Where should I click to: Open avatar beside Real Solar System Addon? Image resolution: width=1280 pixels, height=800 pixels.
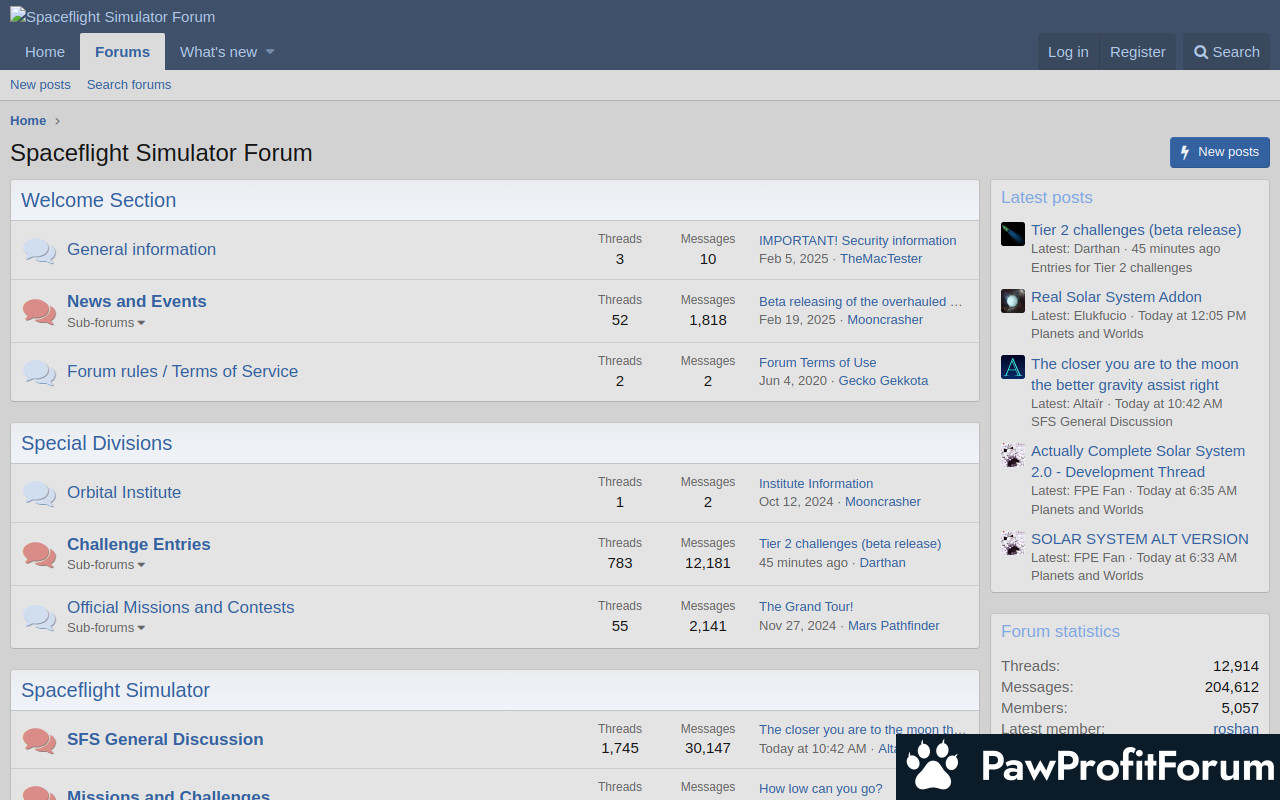pyautogui.click(x=1013, y=301)
